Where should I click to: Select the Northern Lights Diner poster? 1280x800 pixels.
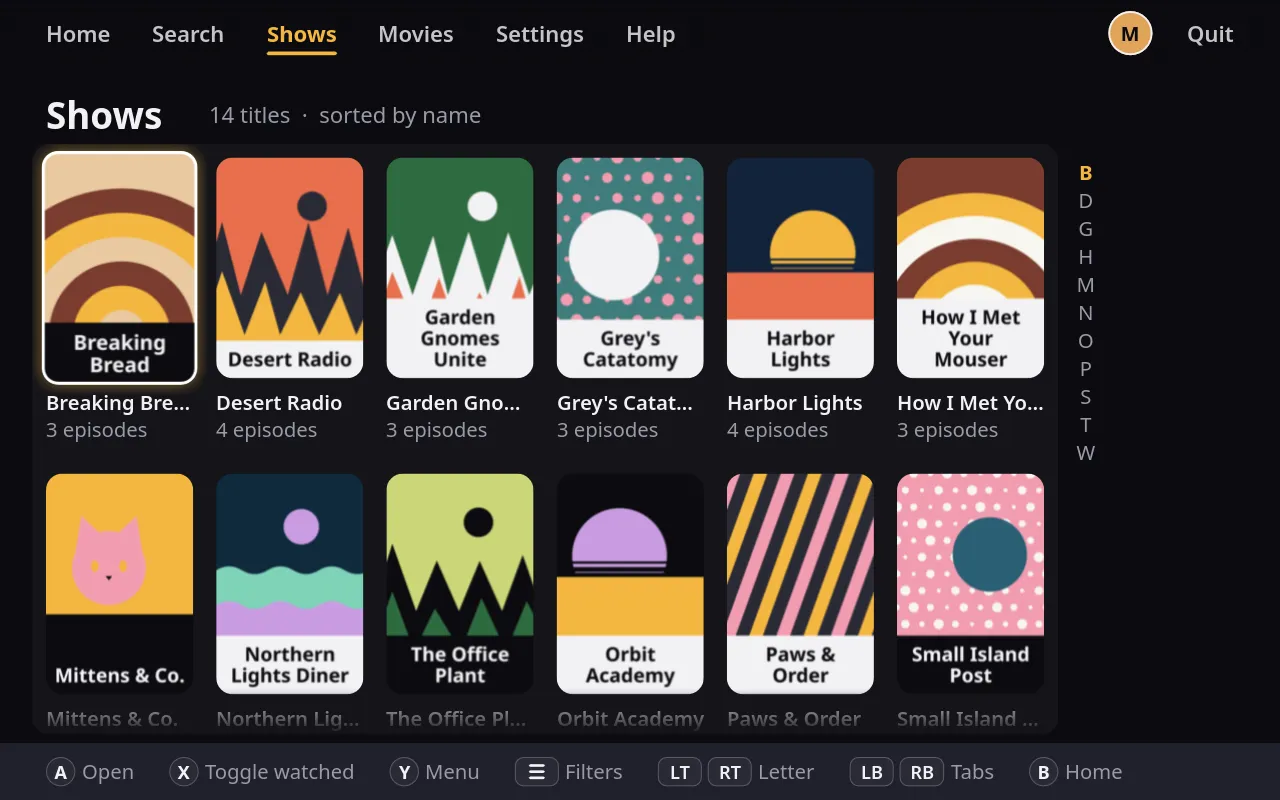(290, 584)
